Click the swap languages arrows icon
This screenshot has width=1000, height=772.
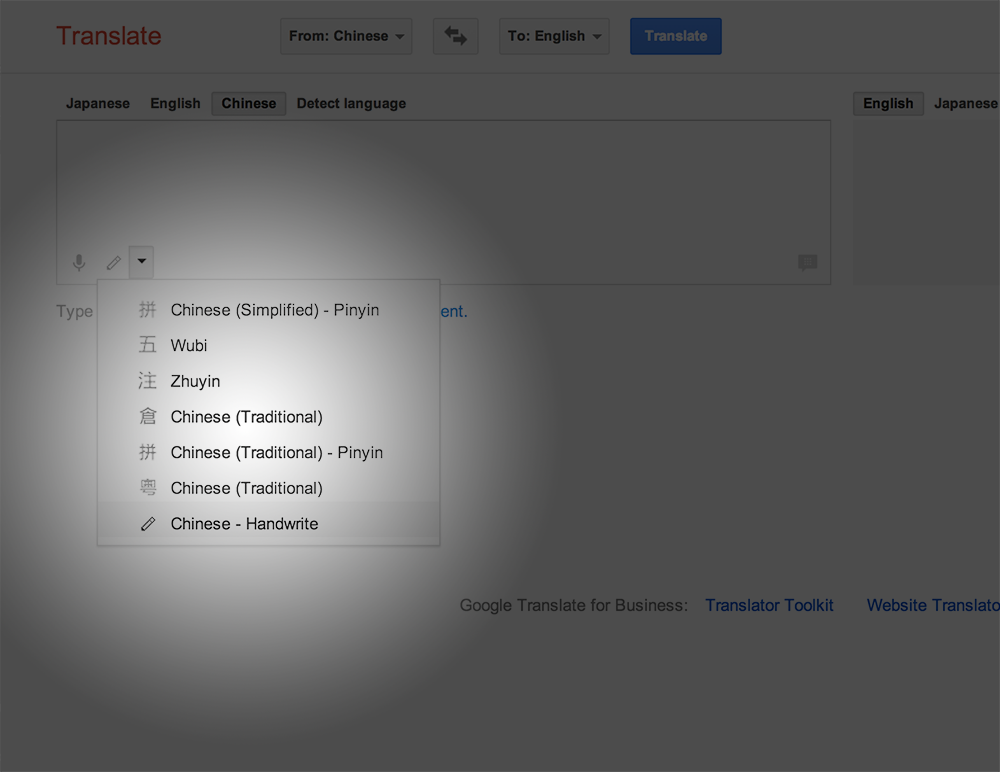[x=455, y=35]
